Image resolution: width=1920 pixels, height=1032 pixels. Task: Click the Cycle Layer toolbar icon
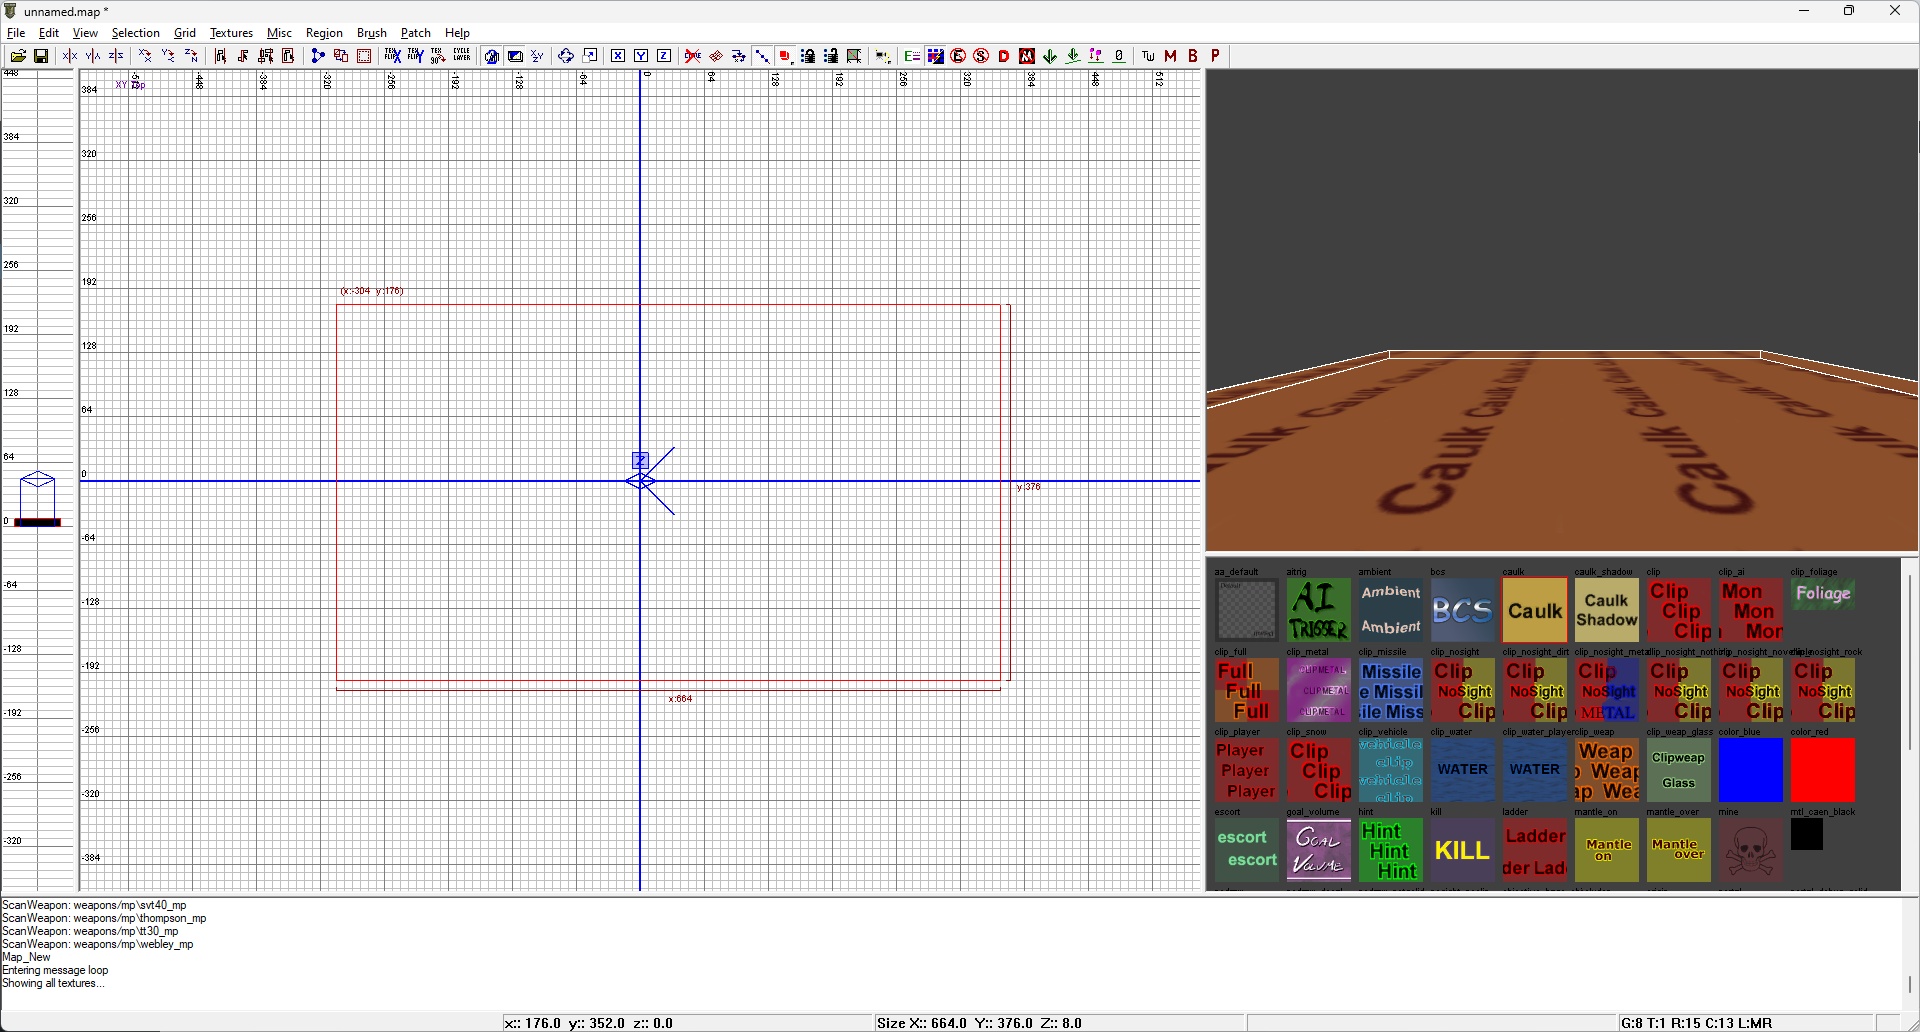462,57
